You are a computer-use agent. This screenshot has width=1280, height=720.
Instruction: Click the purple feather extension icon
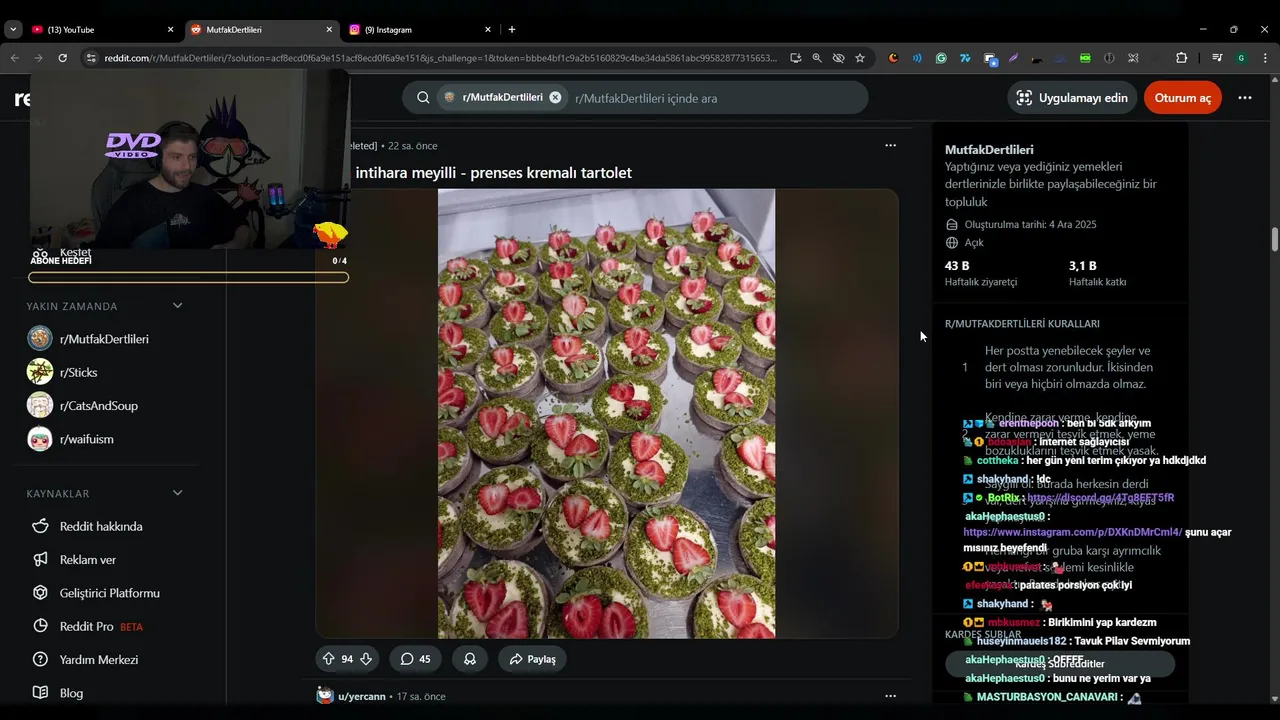[1013, 58]
